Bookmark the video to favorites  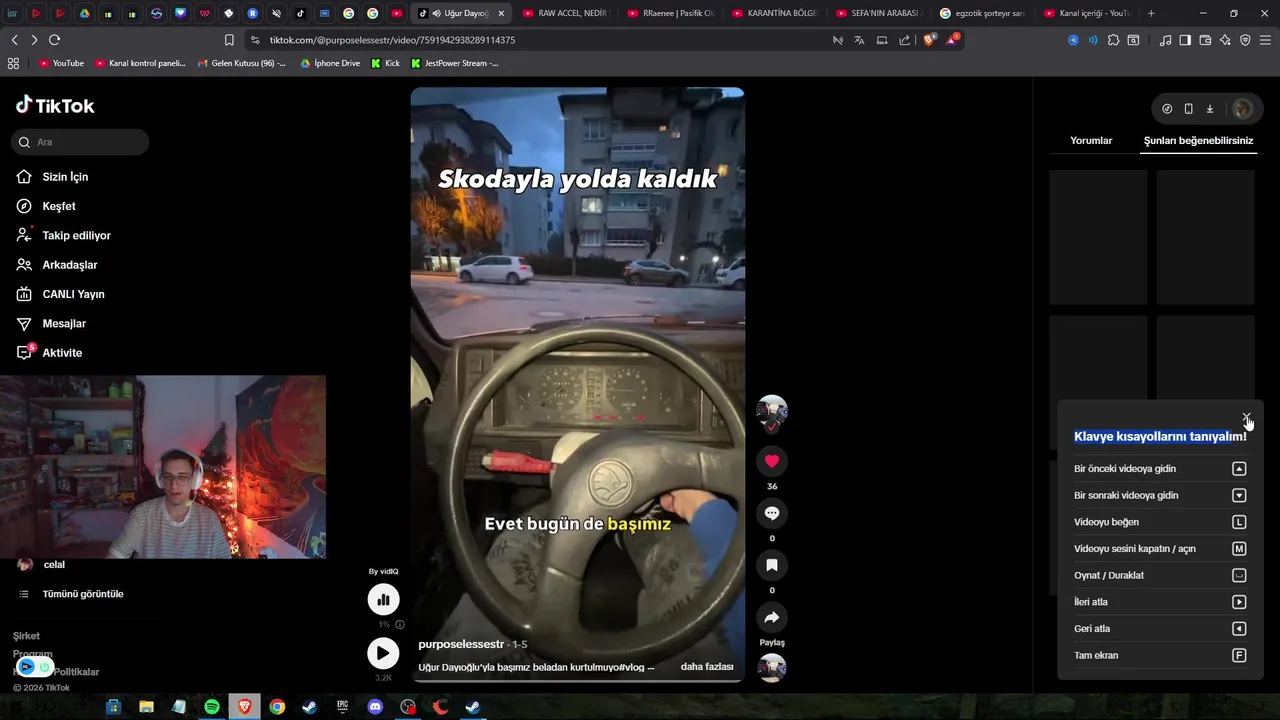pos(772,565)
